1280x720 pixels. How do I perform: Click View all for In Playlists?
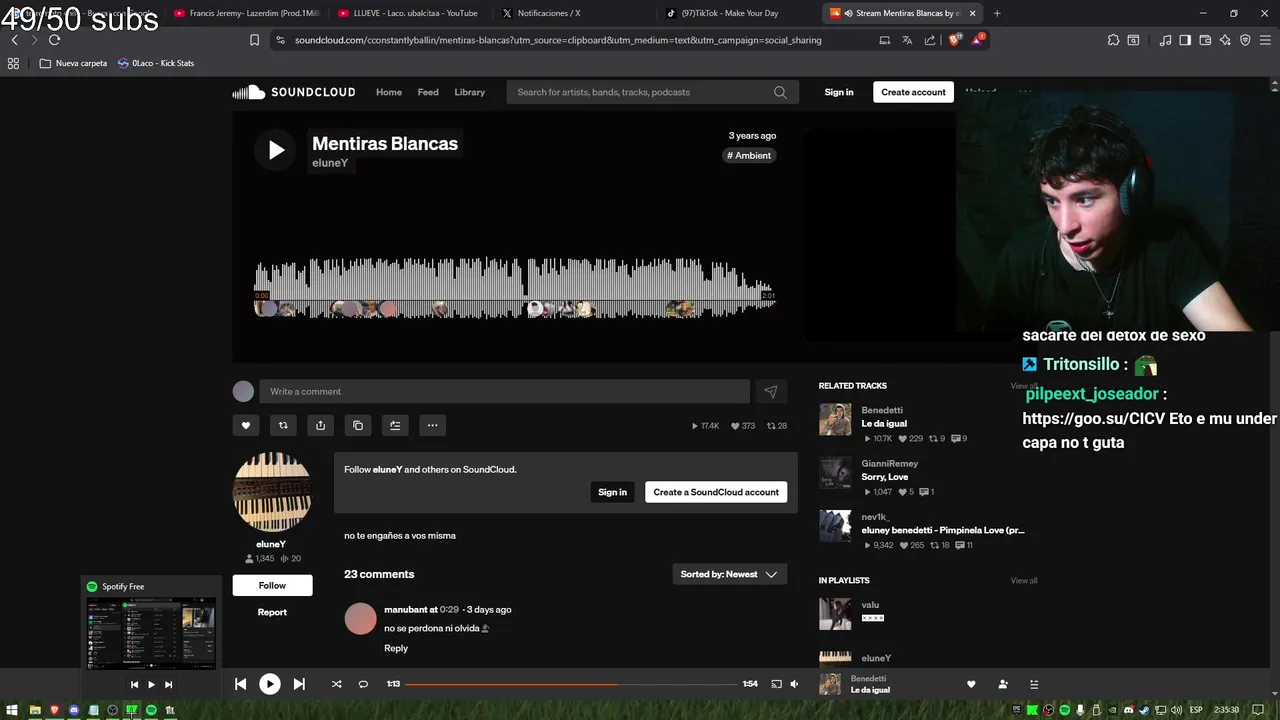[1024, 580]
